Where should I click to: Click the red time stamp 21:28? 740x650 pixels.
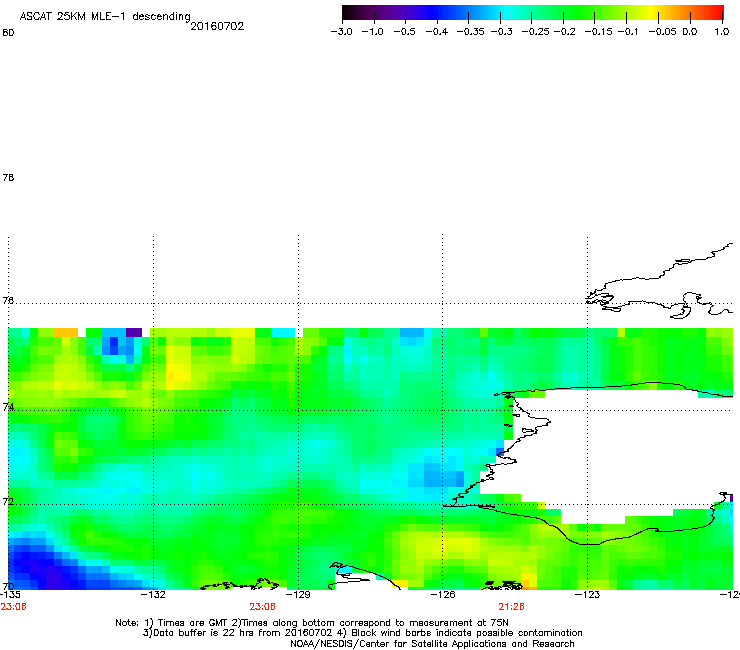click(512, 607)
